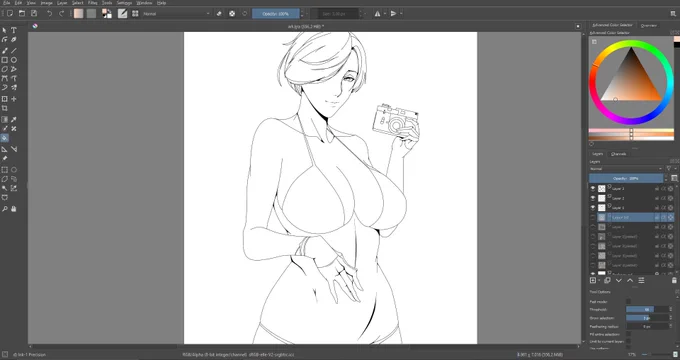Toggle eraser mode

(x=219, y=14)
